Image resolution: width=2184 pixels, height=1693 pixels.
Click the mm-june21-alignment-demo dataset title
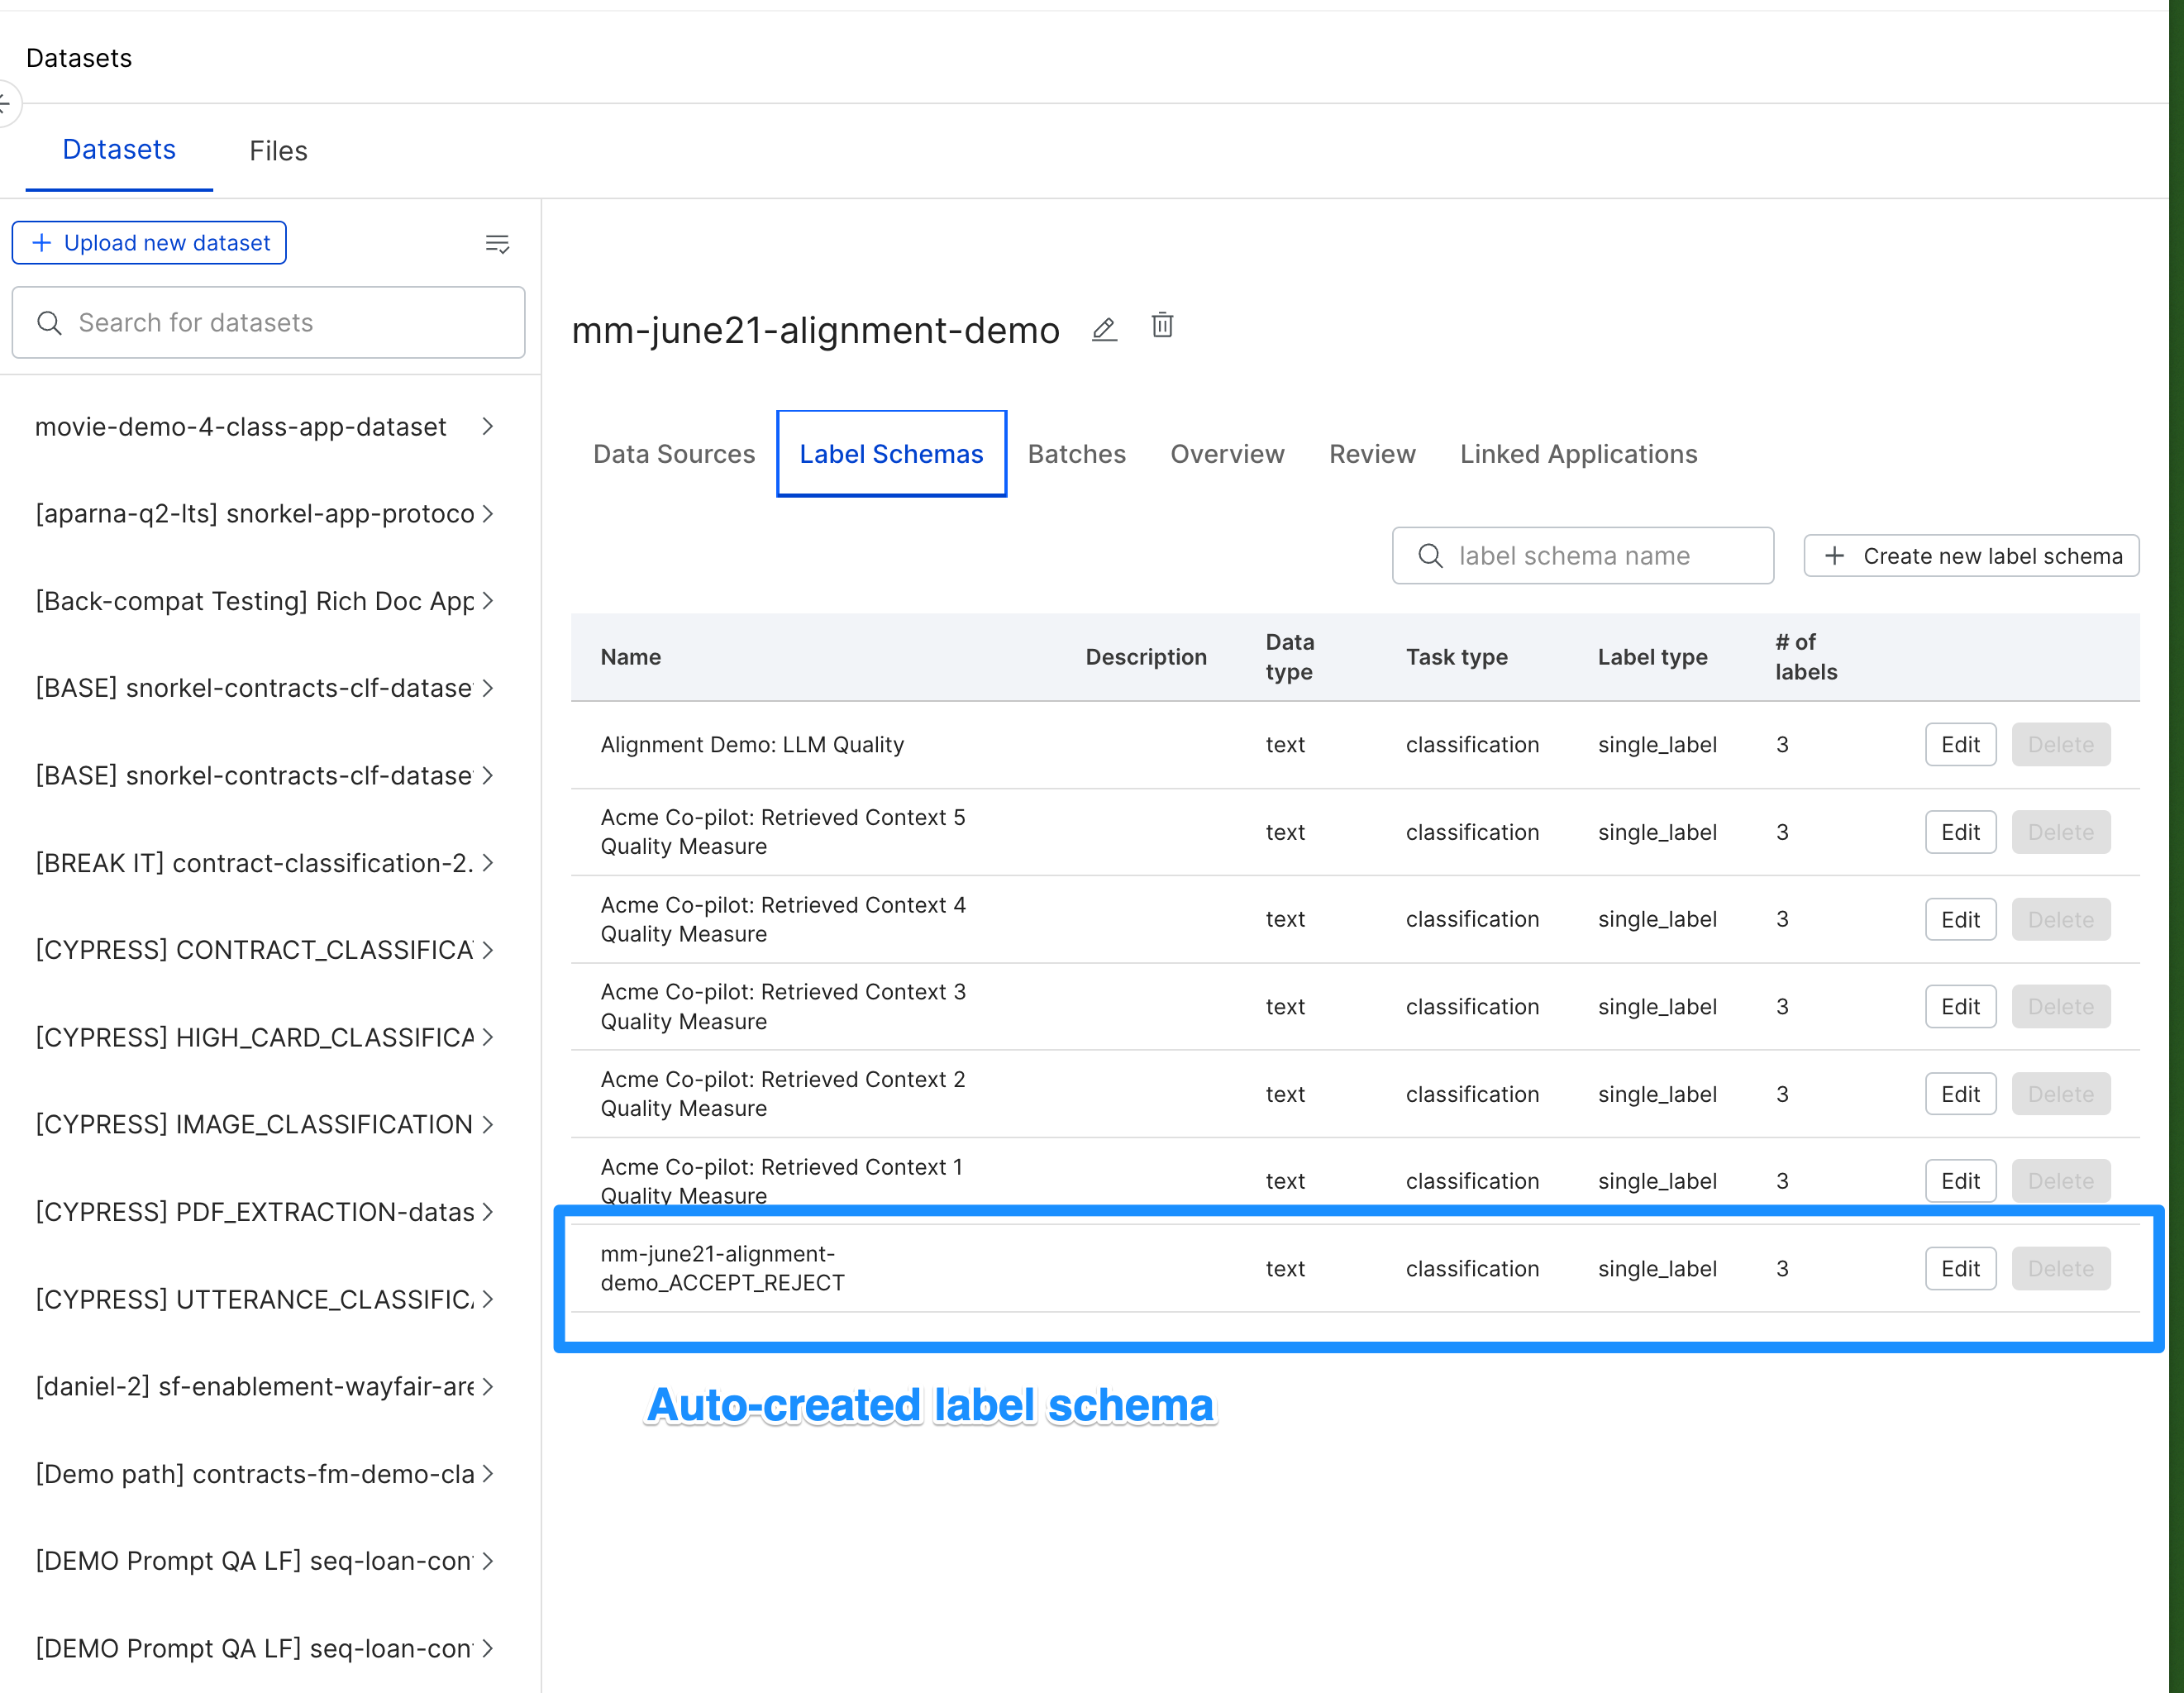pos(815,330)
